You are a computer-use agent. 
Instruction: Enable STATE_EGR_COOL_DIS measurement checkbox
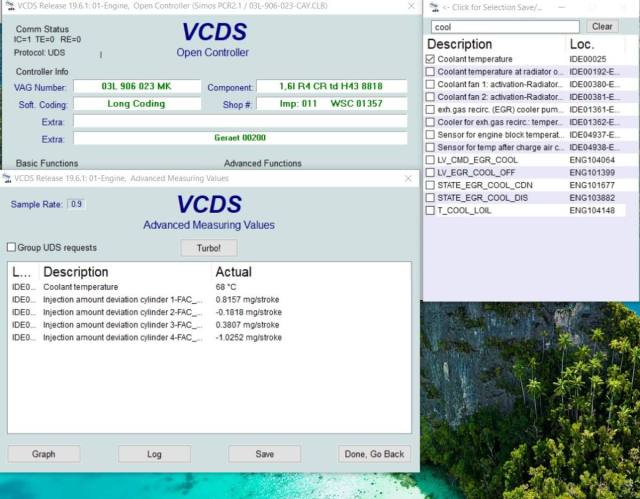coord(430,198)
